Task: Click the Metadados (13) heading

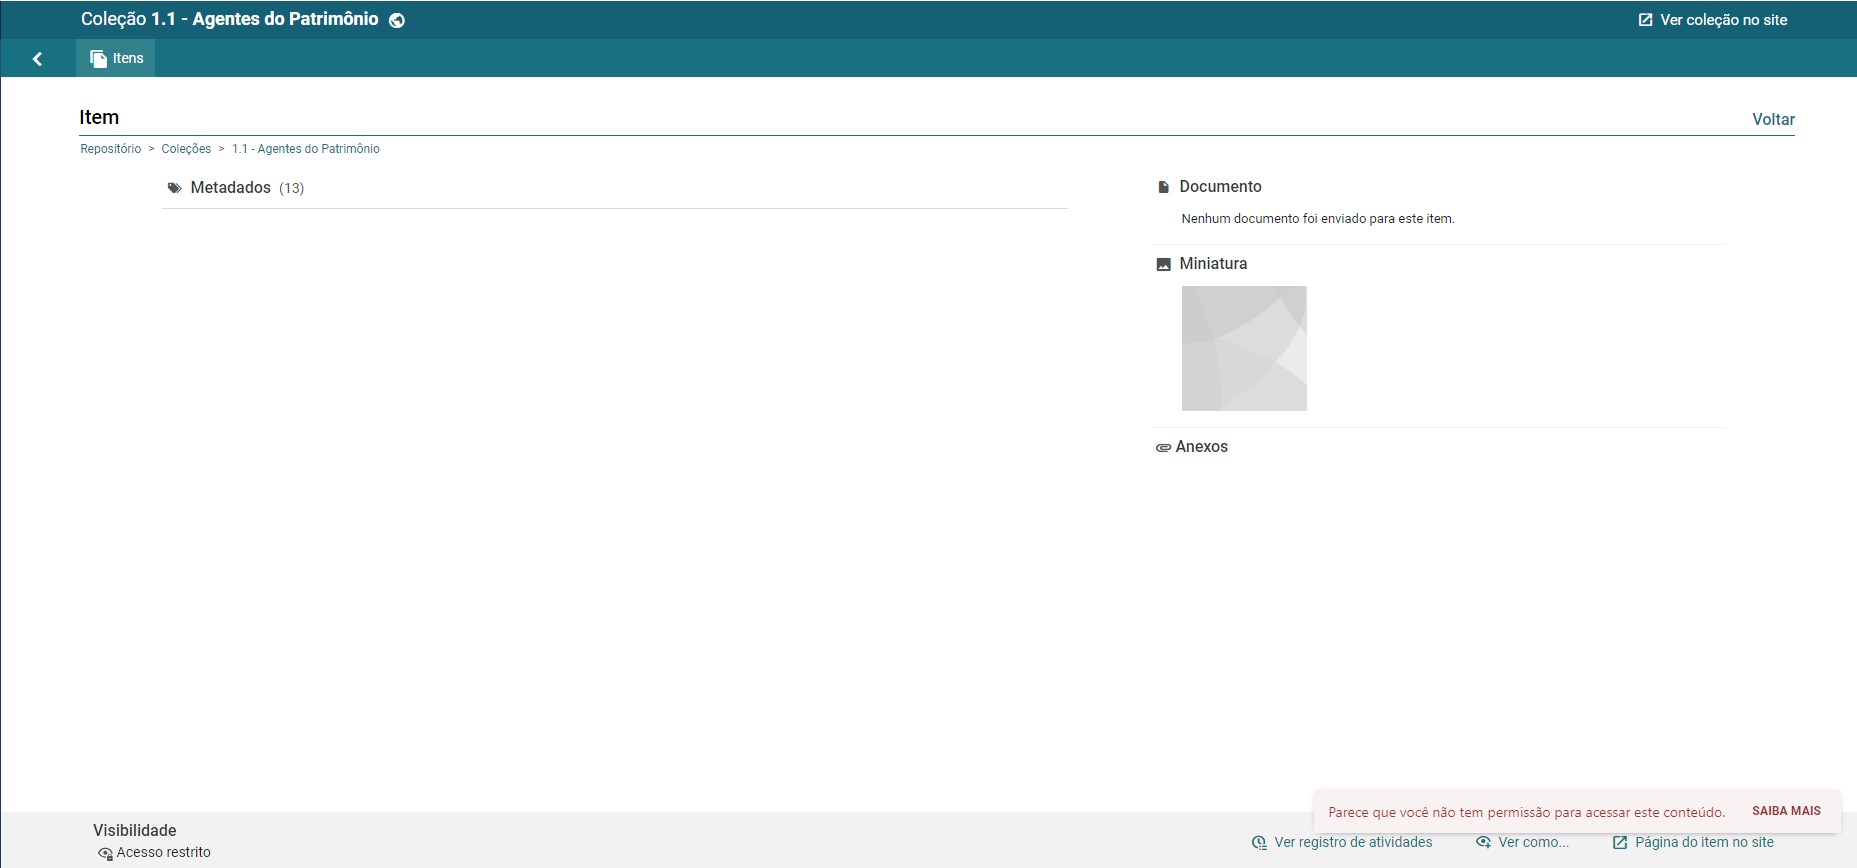Action: click(x=247, y=188)
